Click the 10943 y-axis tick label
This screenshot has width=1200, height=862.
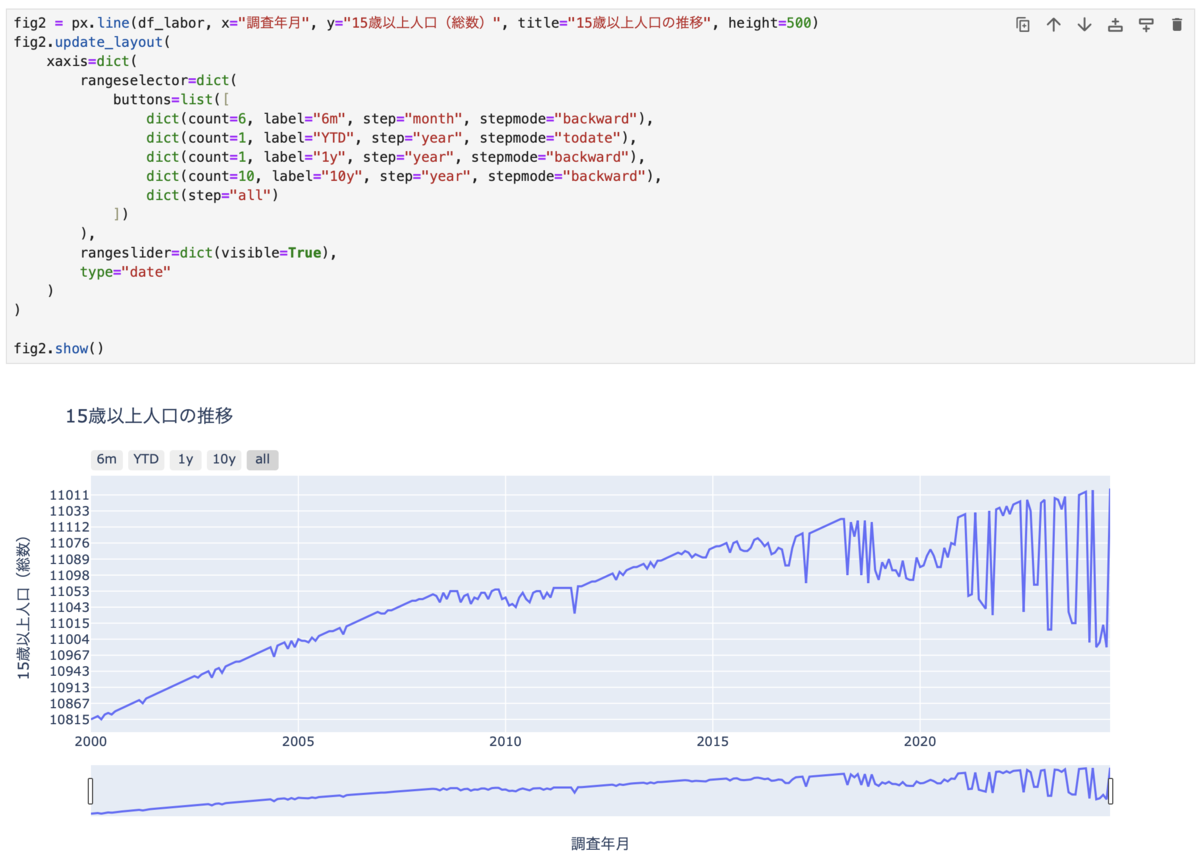click(x=69, y=671)
